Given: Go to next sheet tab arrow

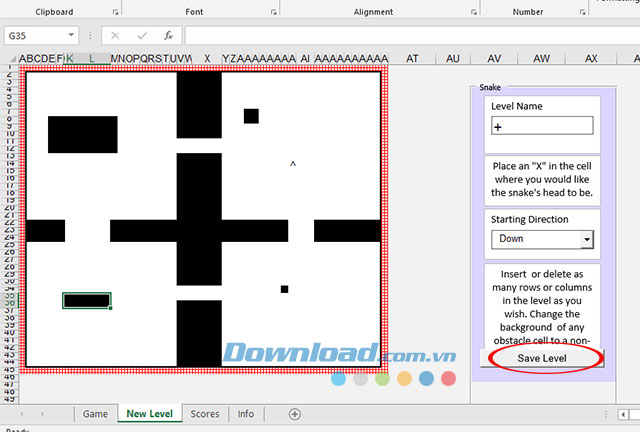Looking at the screenshot, I should (x=42, y=414).
